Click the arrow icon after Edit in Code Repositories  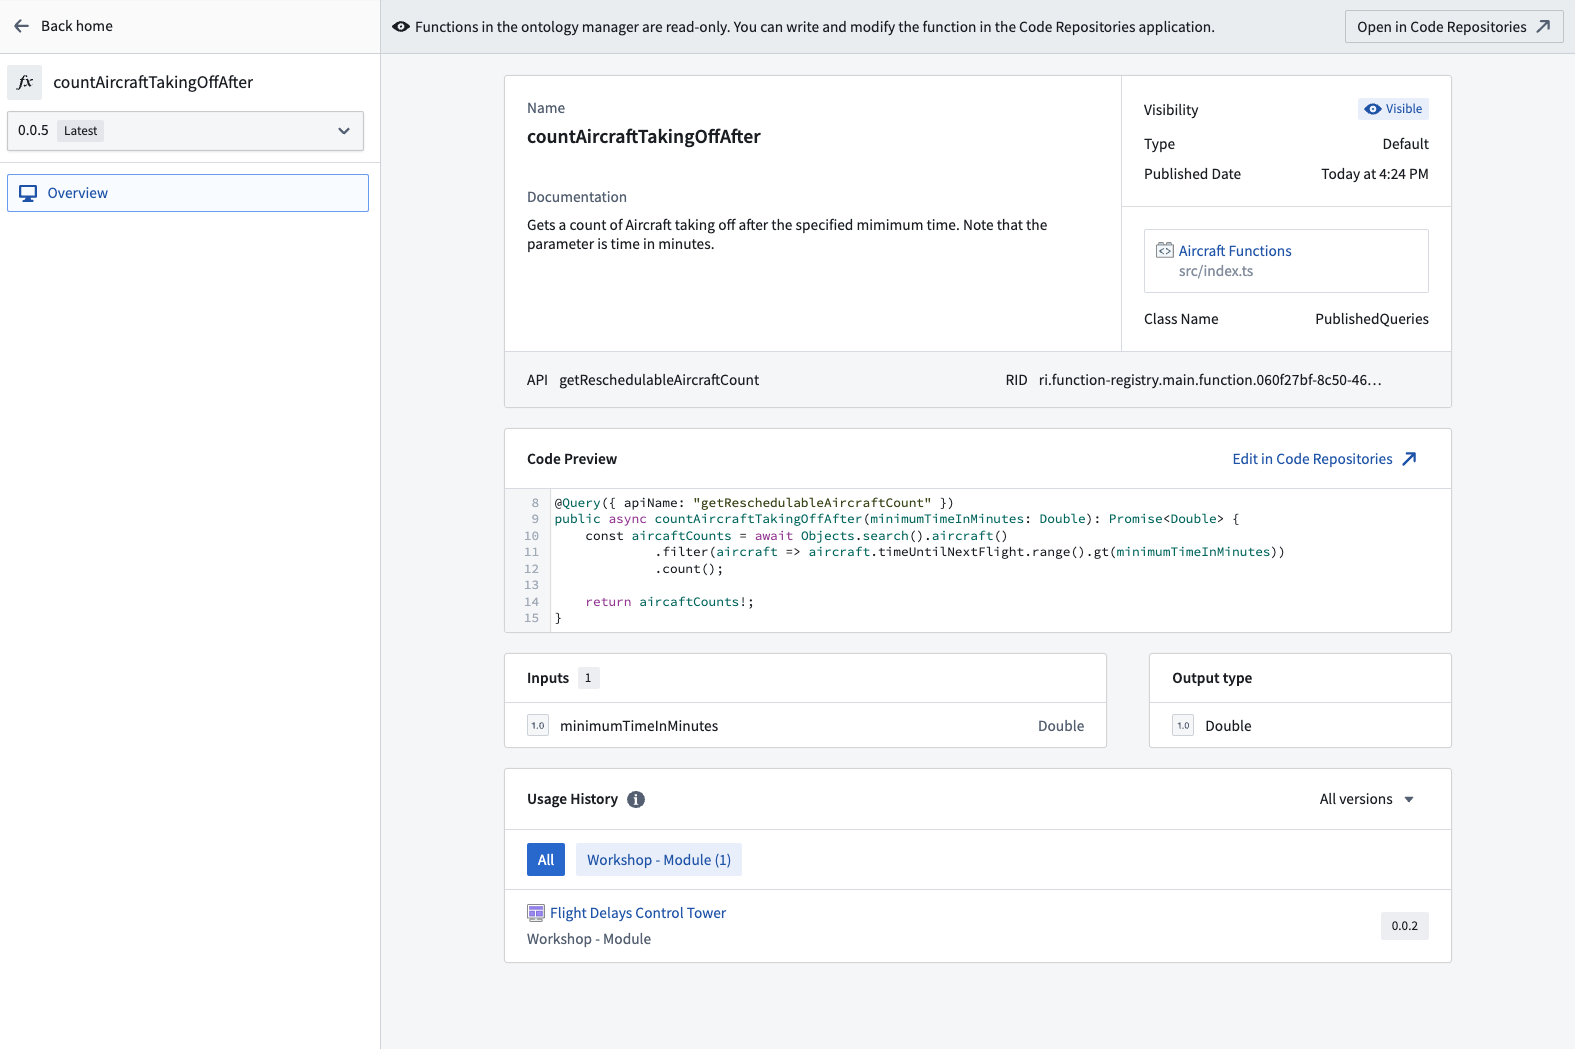(1409, 459)
